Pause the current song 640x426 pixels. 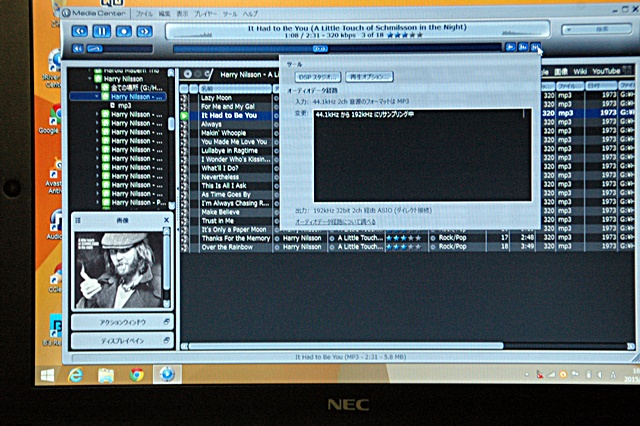(x=102, y=31)
